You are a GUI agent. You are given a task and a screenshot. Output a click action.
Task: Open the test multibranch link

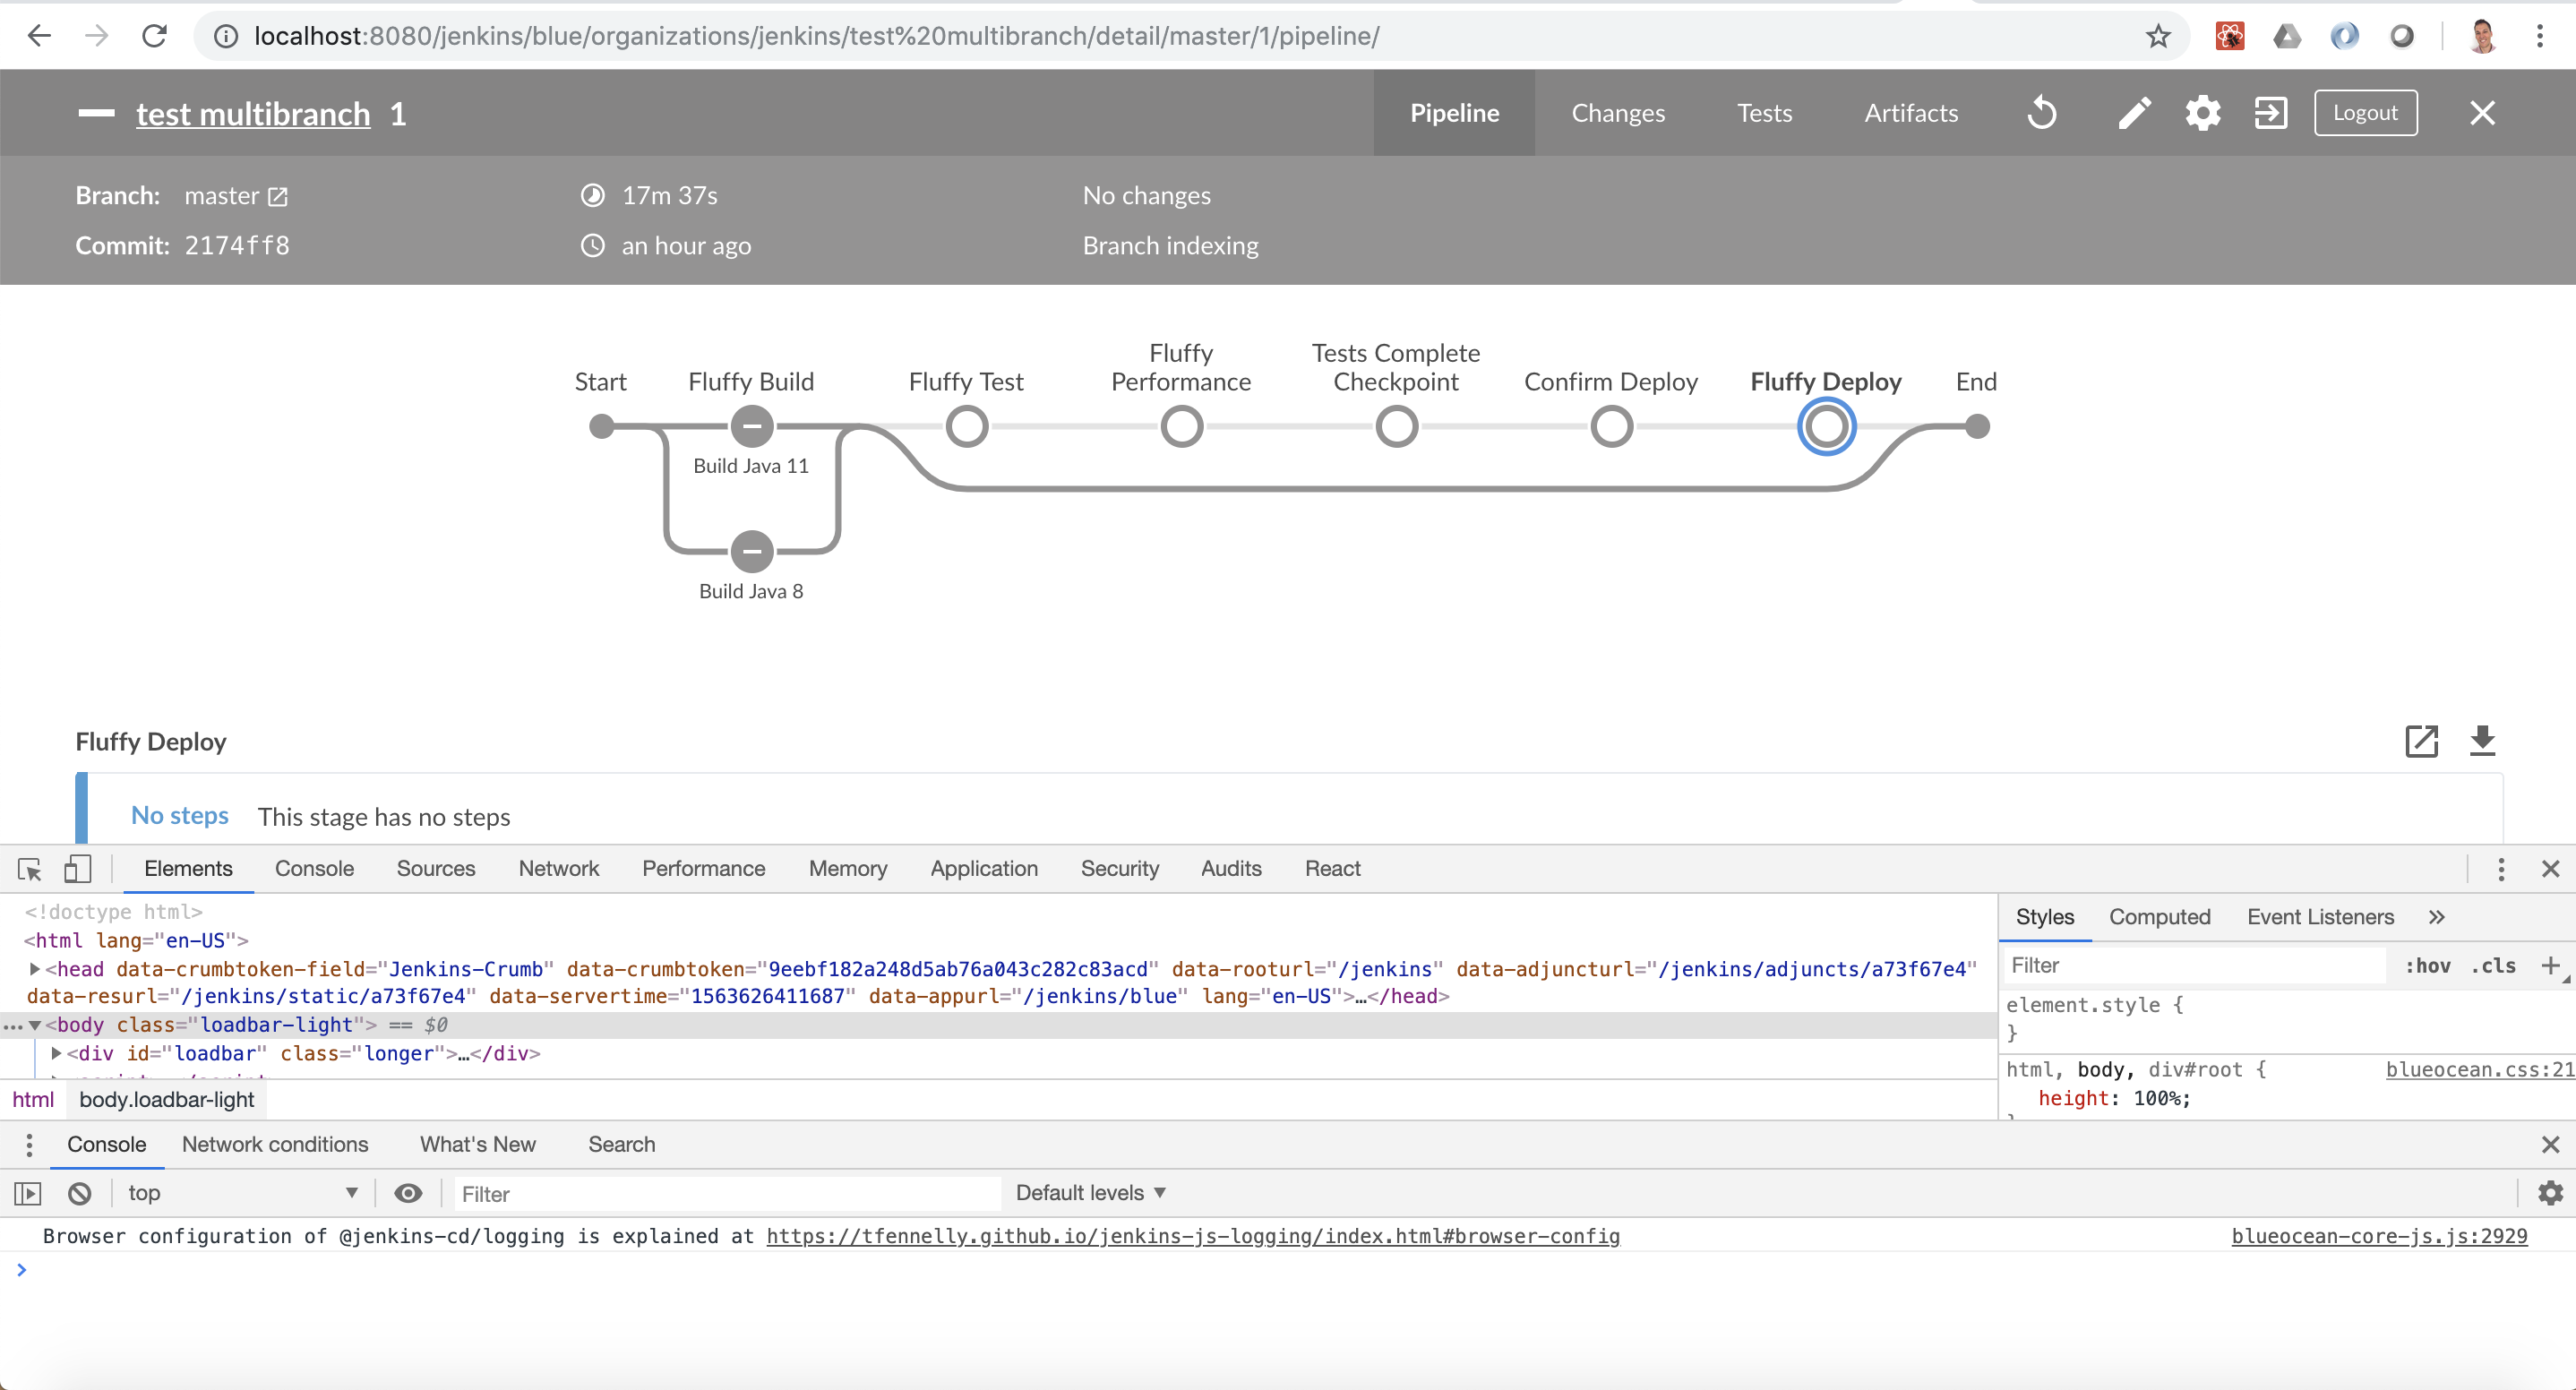pyautogui.click(x=253, y=114)
